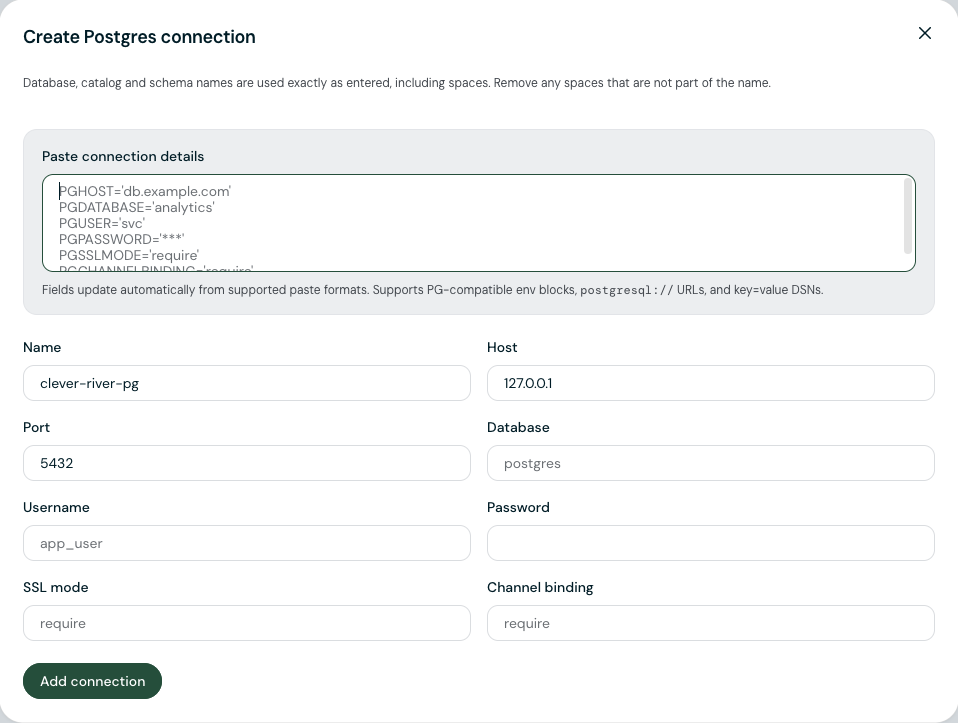
Task: Click the 'Database' label
Action: tap(518, 427)
